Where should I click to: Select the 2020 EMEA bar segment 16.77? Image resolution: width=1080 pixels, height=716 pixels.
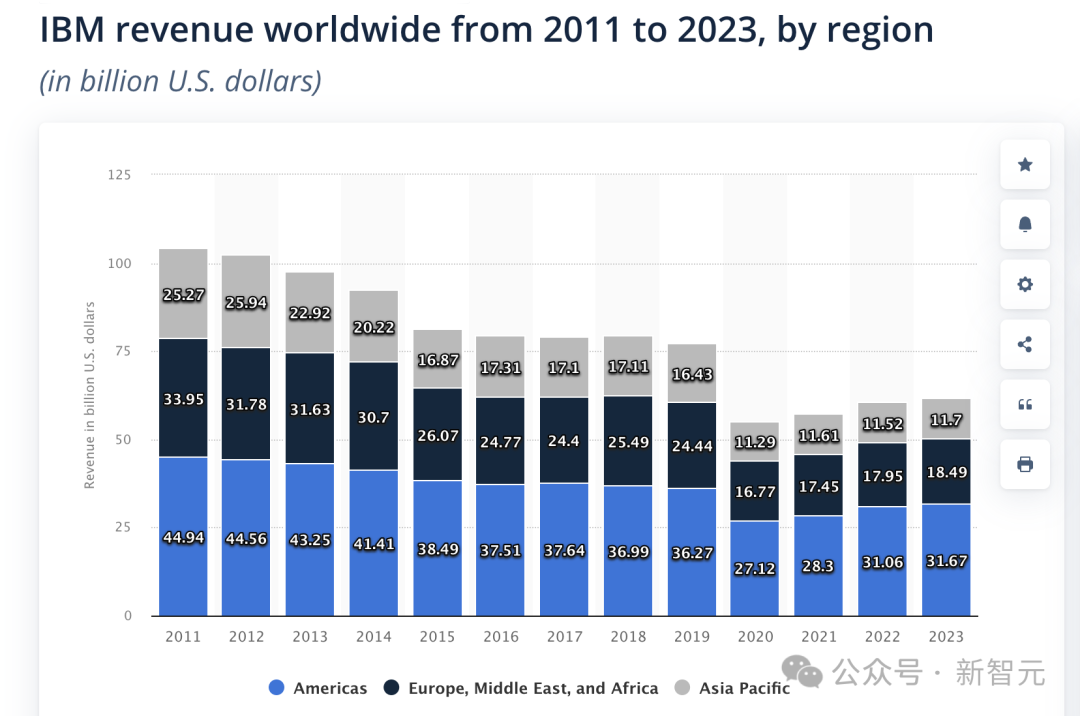(755, 491)
